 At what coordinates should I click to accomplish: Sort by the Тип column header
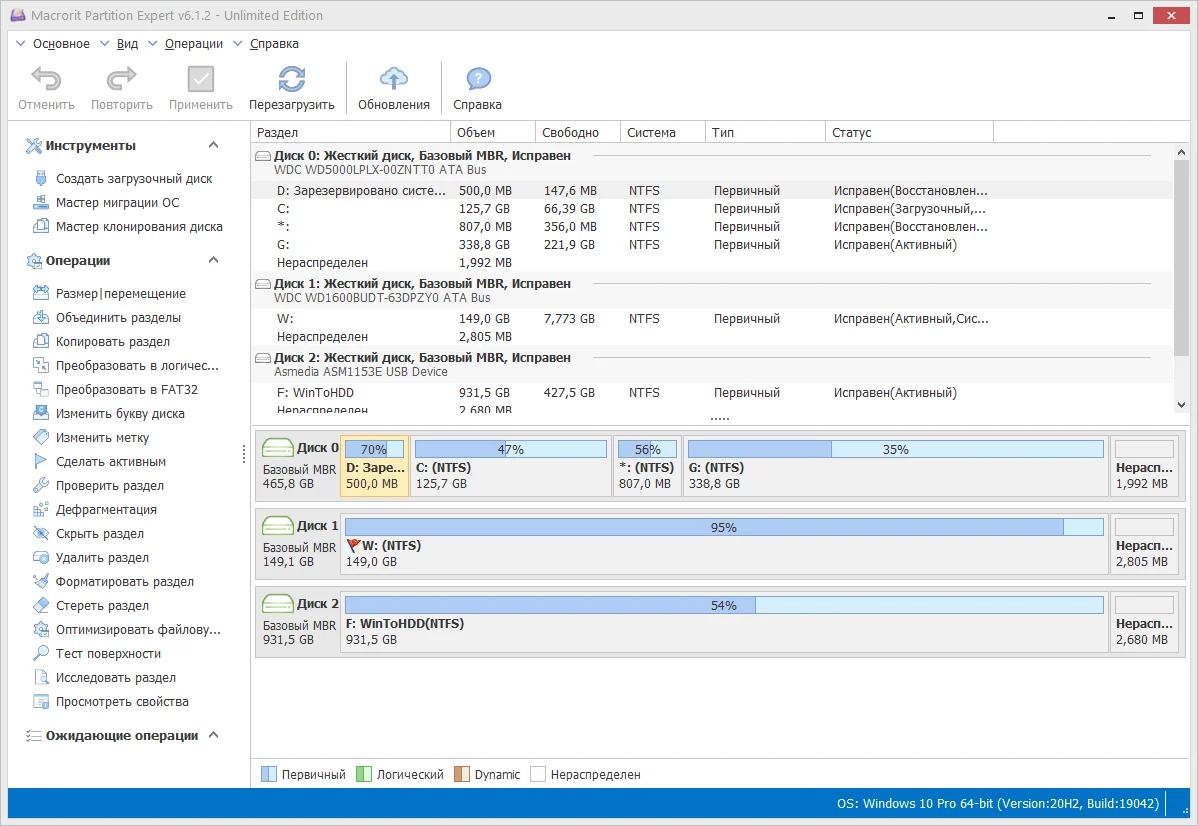(766, 132)
